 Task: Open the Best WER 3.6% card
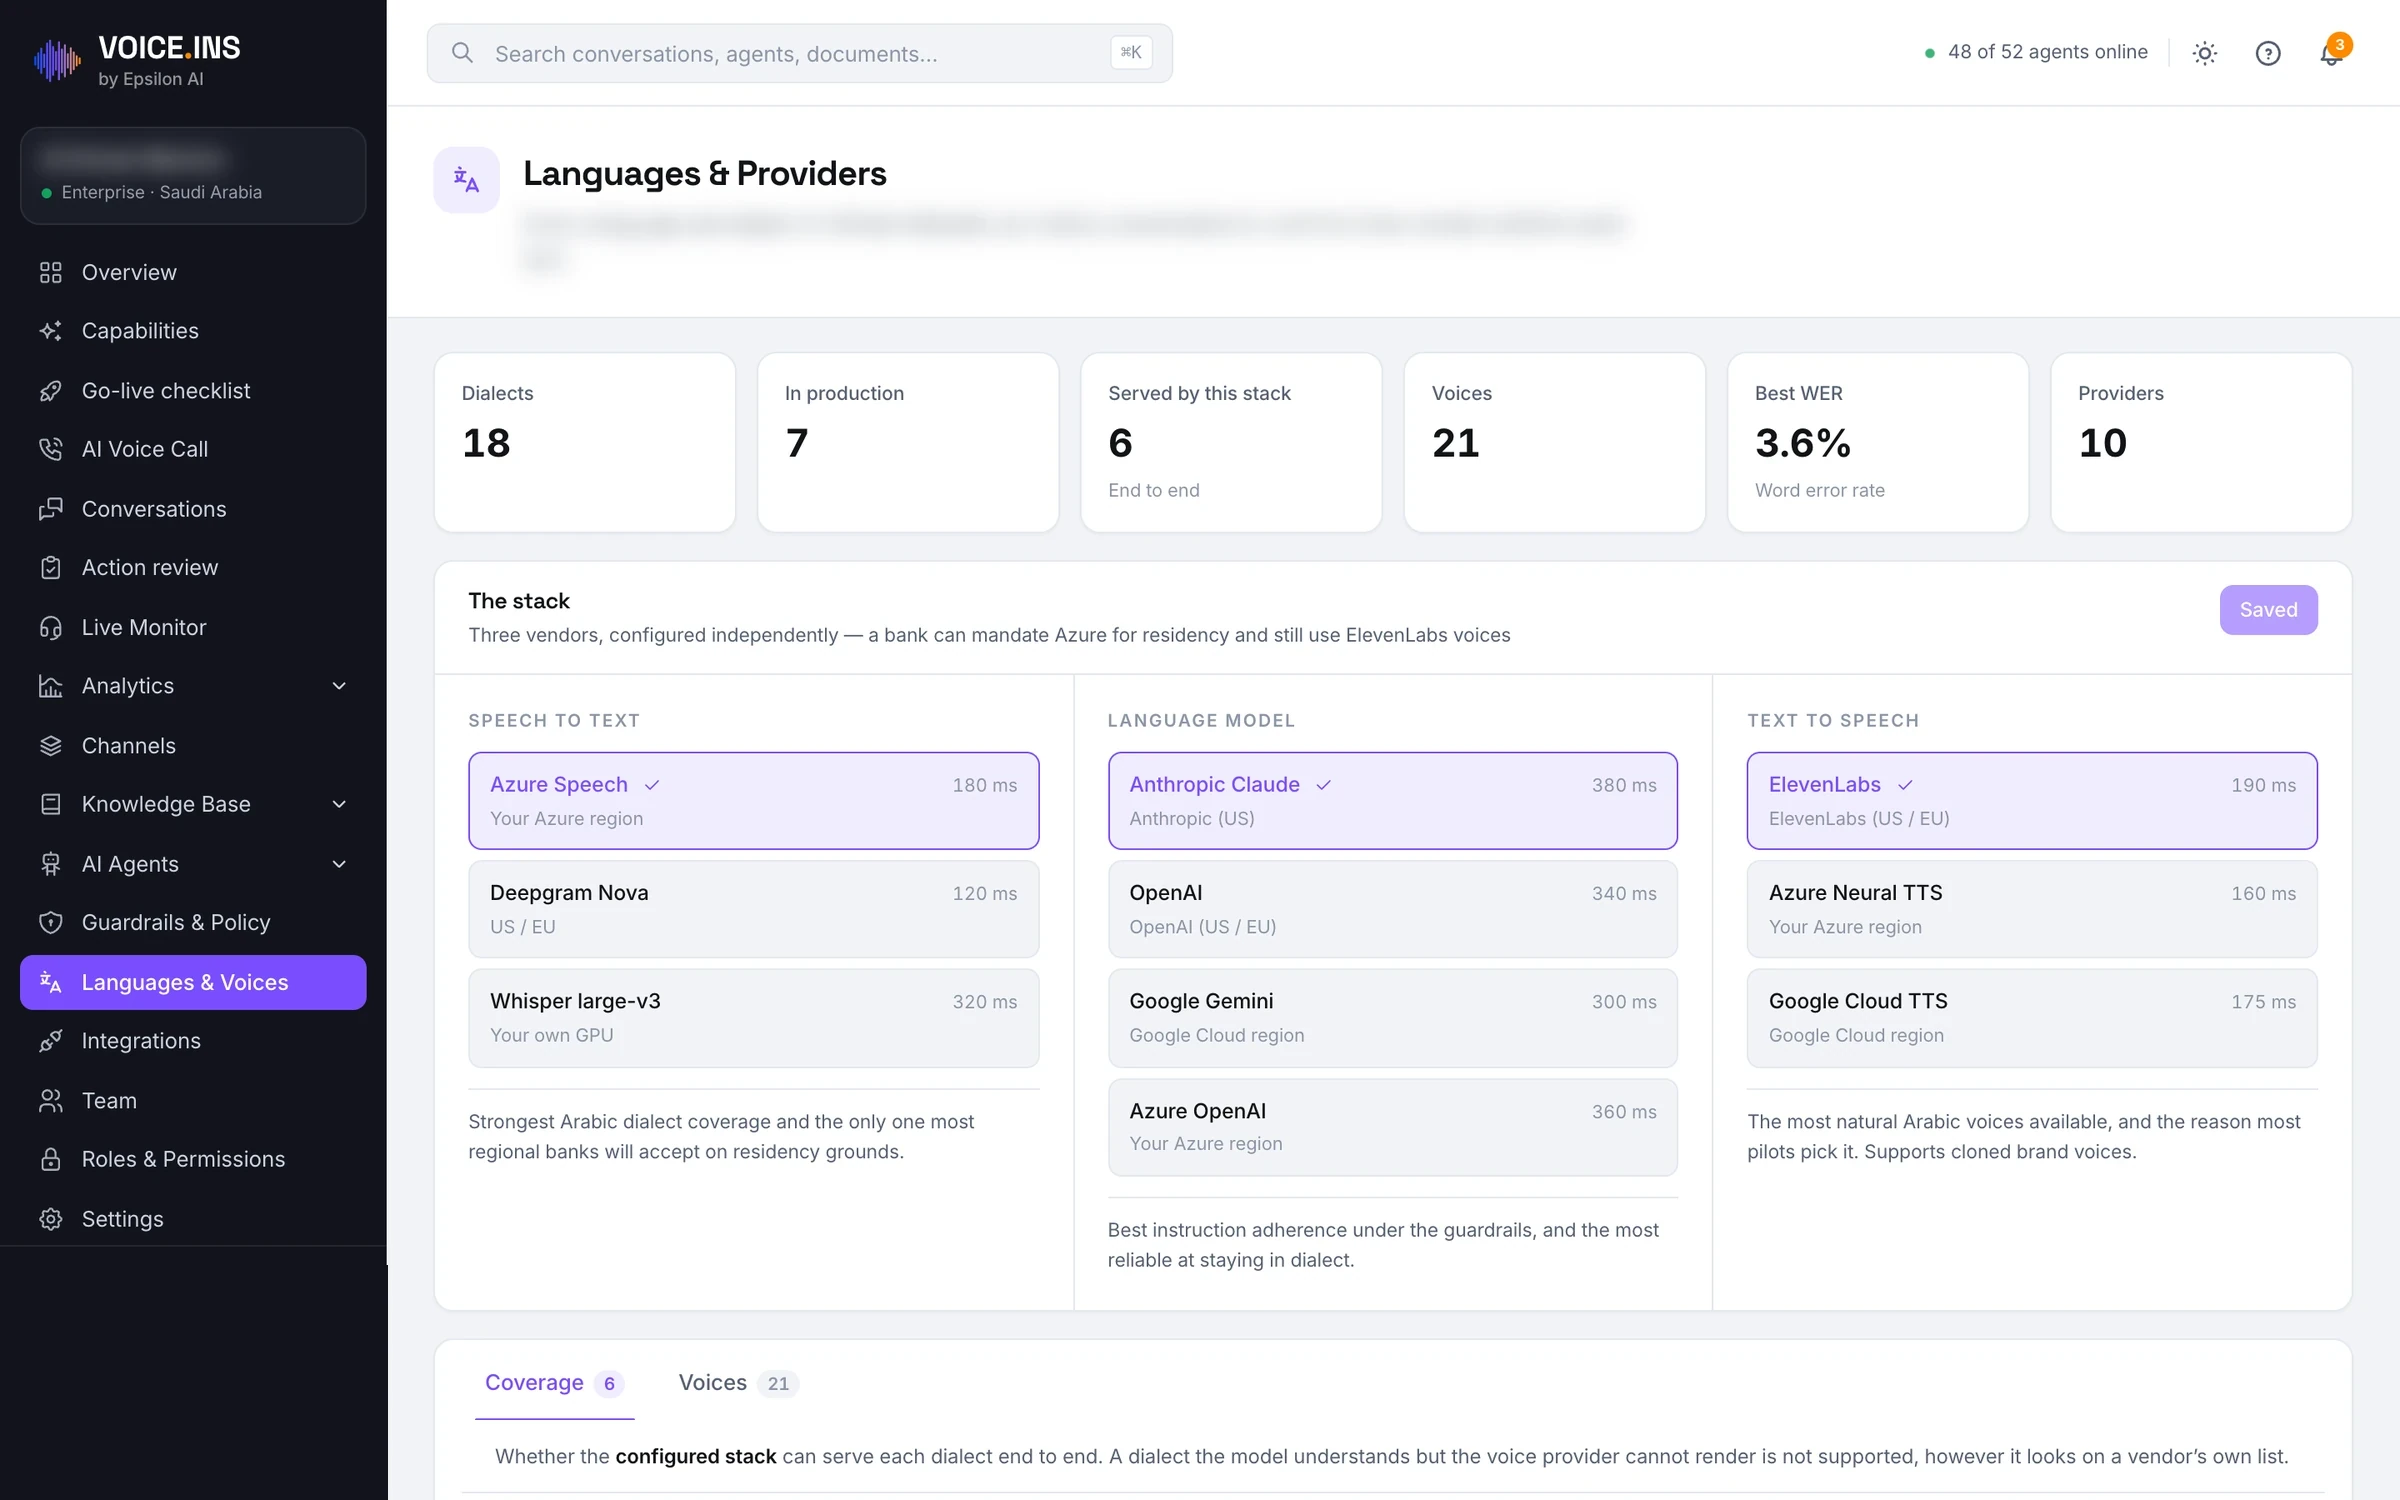click(x=1878, y=442)
